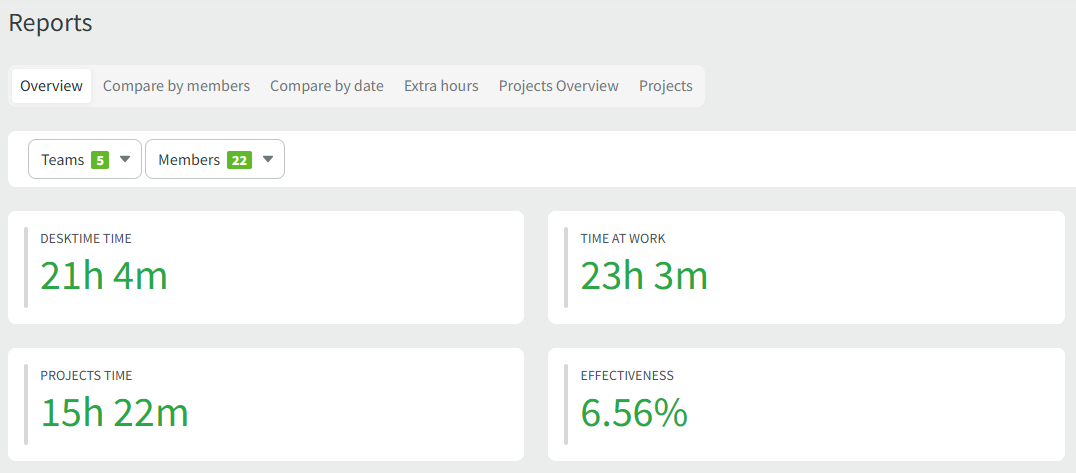Switch to the Projects tab
Viewport: 1076px width, 473px height.
tap(665, 86)
